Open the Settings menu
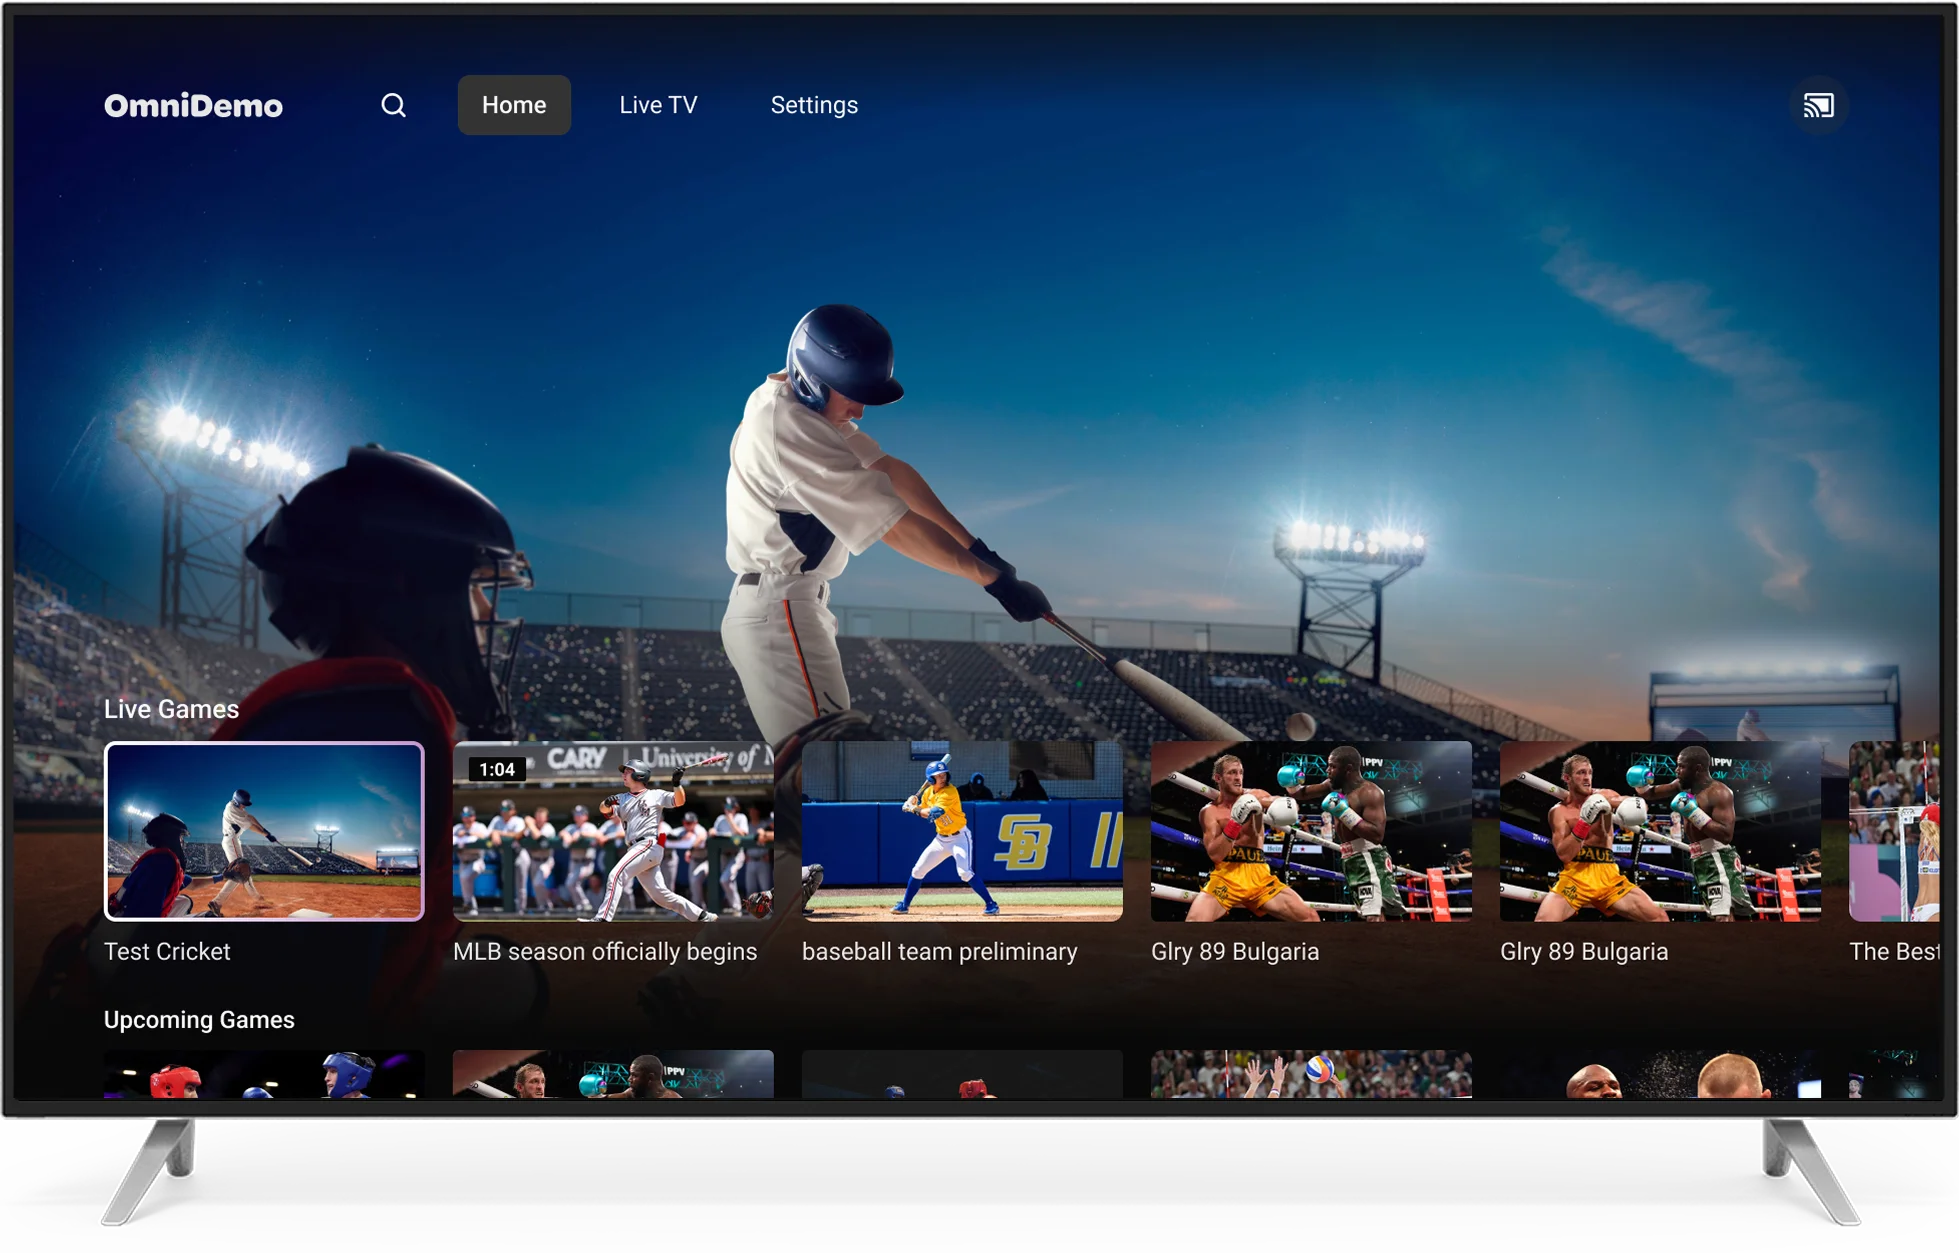 tap(814, 105)
